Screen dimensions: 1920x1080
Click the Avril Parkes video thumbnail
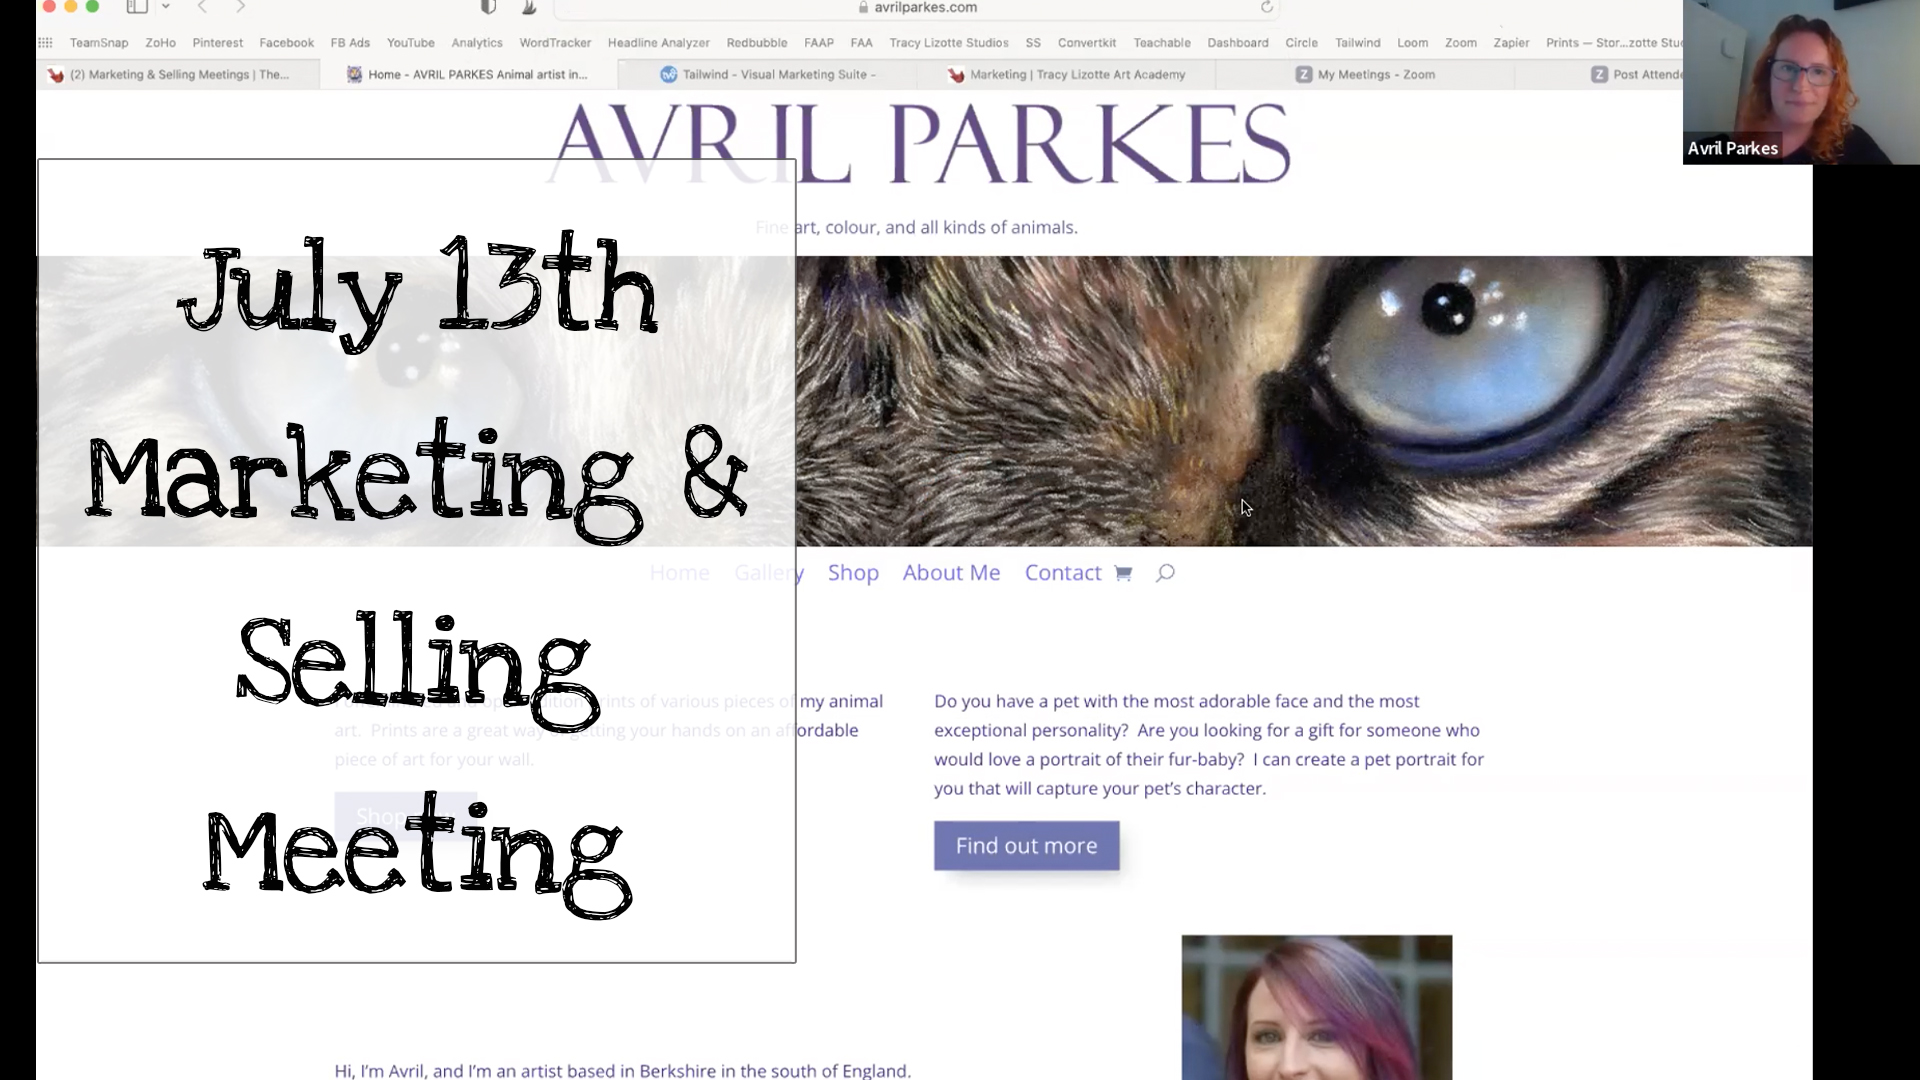[1801, 82]
